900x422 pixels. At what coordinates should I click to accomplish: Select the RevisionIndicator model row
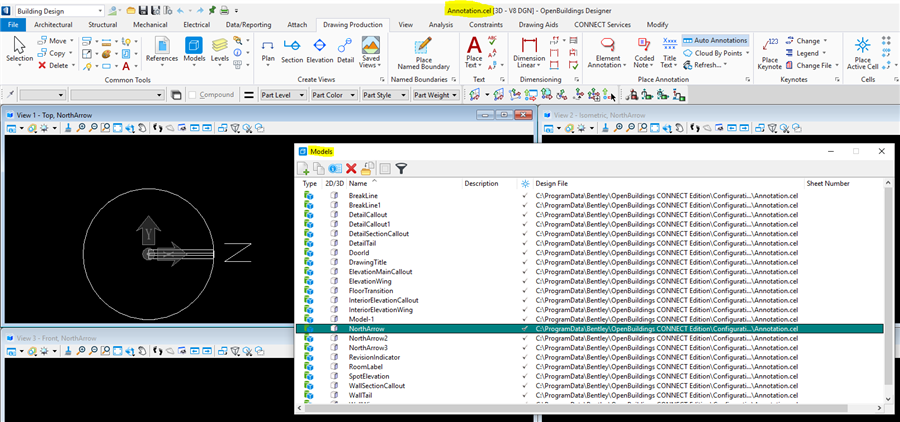[x=590, y=357]
